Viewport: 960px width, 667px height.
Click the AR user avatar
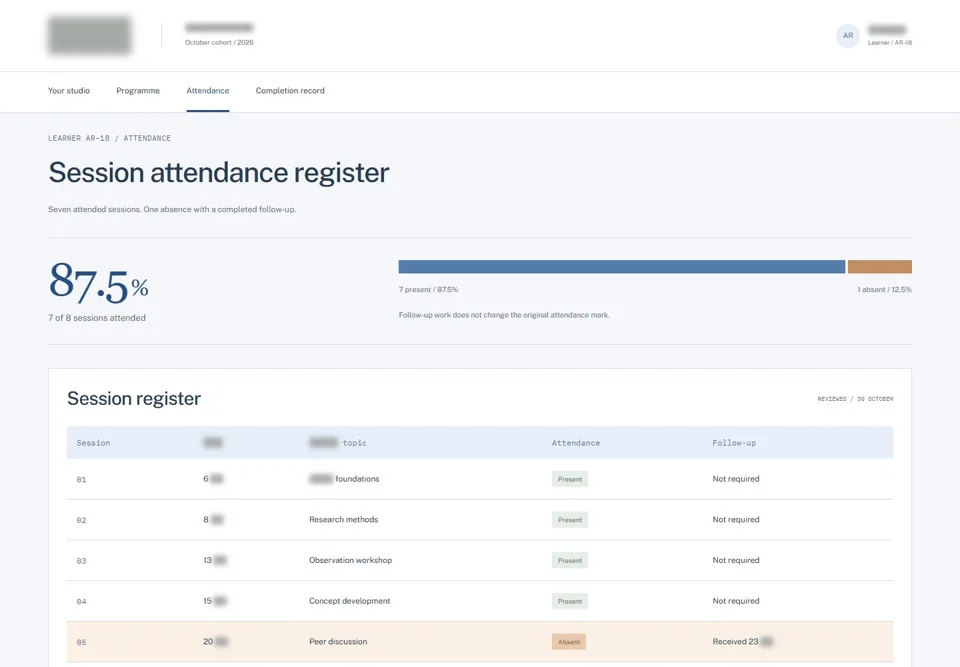click(x=847, y=36)
